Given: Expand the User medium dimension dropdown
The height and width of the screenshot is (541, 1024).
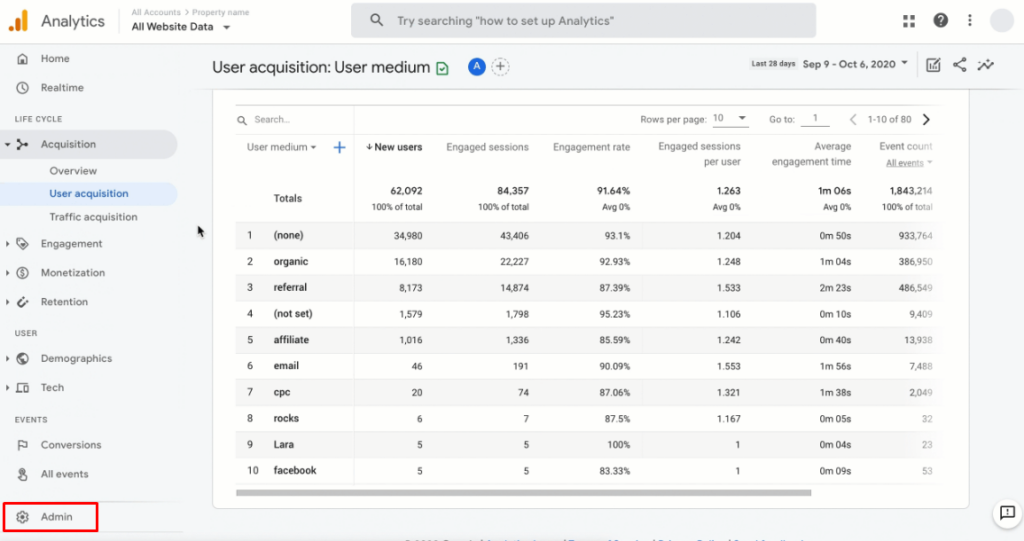Looking at the screenshot, I should [x=282, y=147].
